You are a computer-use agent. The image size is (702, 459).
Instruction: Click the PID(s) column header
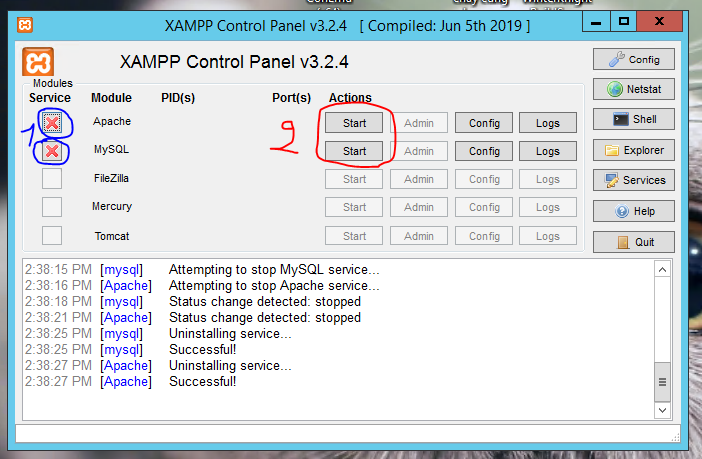pyautogui.click(x=178, y=98)
